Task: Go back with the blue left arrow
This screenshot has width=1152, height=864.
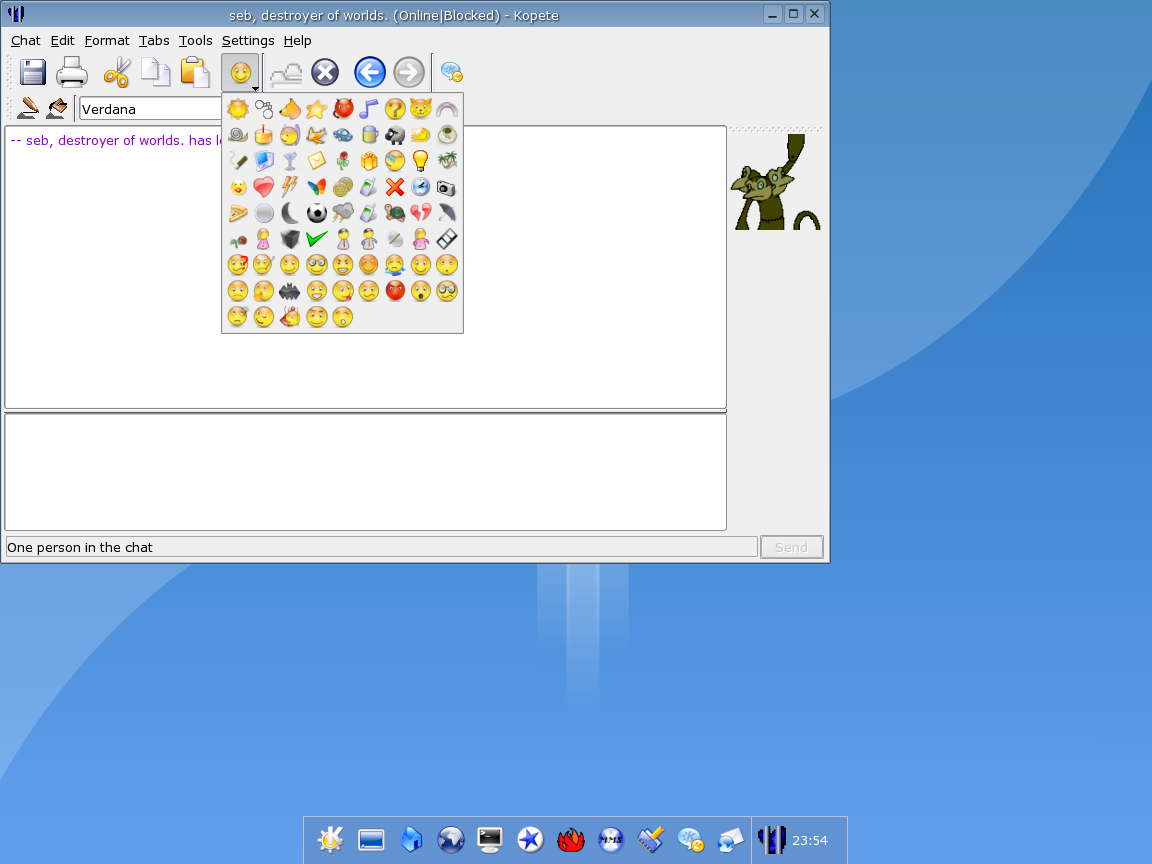Action: tap(370, 73)
